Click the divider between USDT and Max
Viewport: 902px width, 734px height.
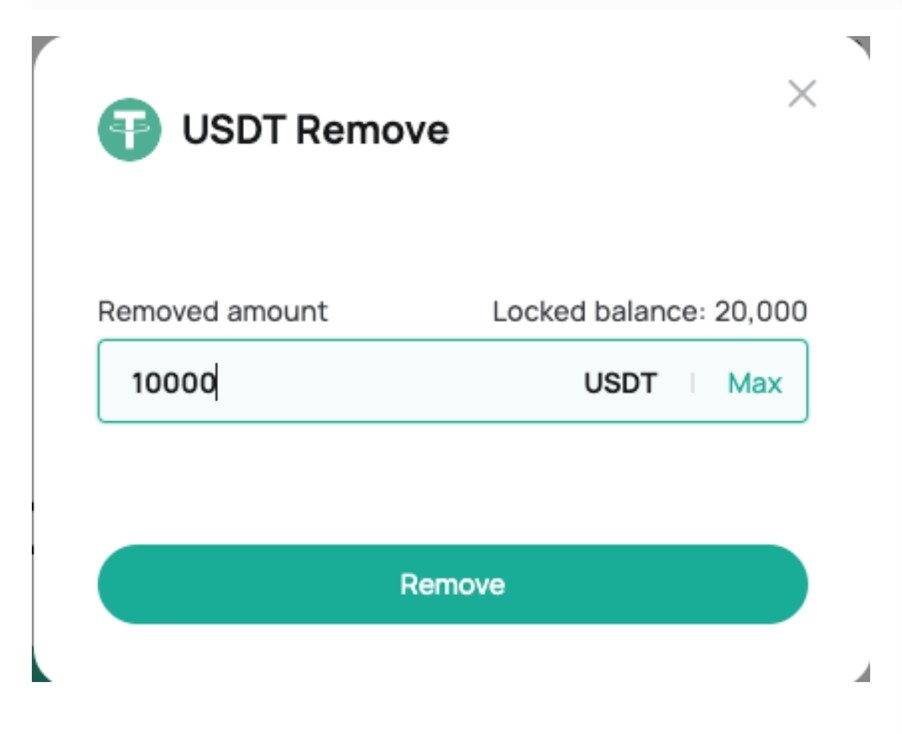pyautogui.click(x=693, y=383)
